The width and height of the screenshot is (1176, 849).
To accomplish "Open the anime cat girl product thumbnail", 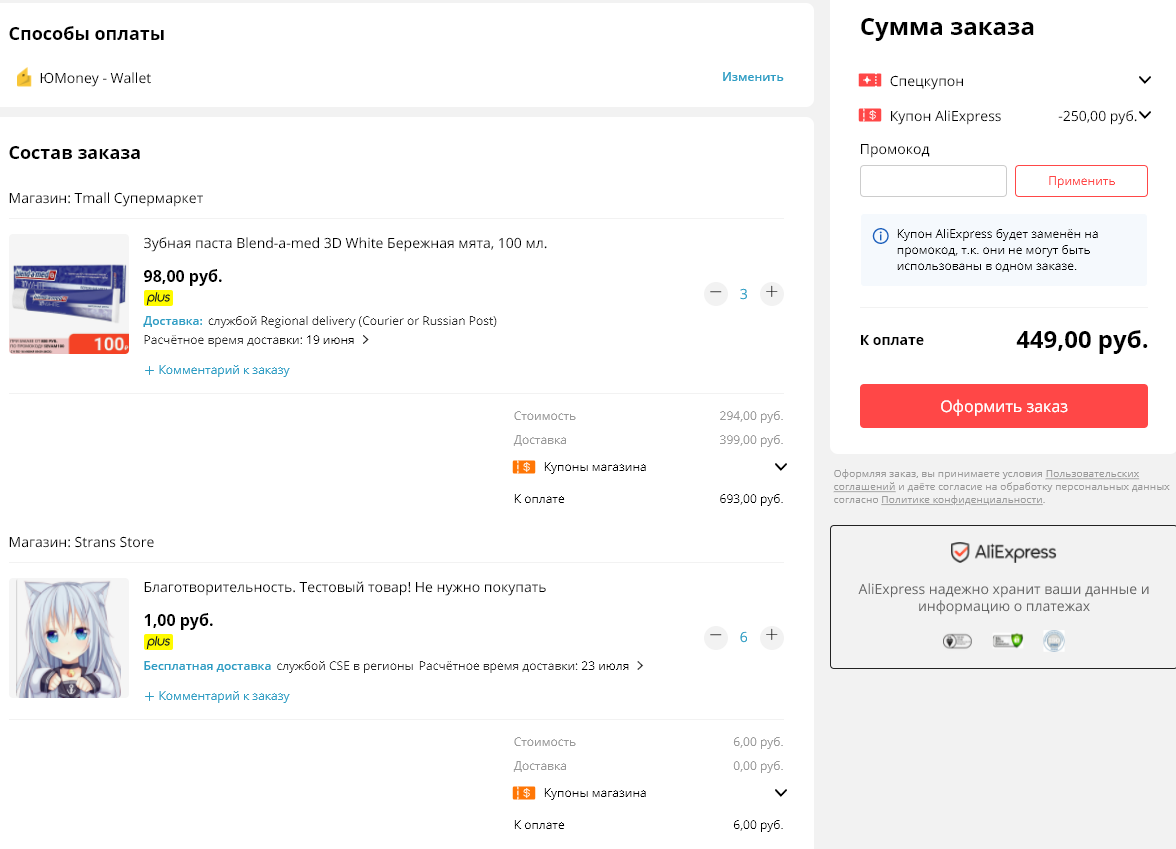I will (x=69, y=638).
